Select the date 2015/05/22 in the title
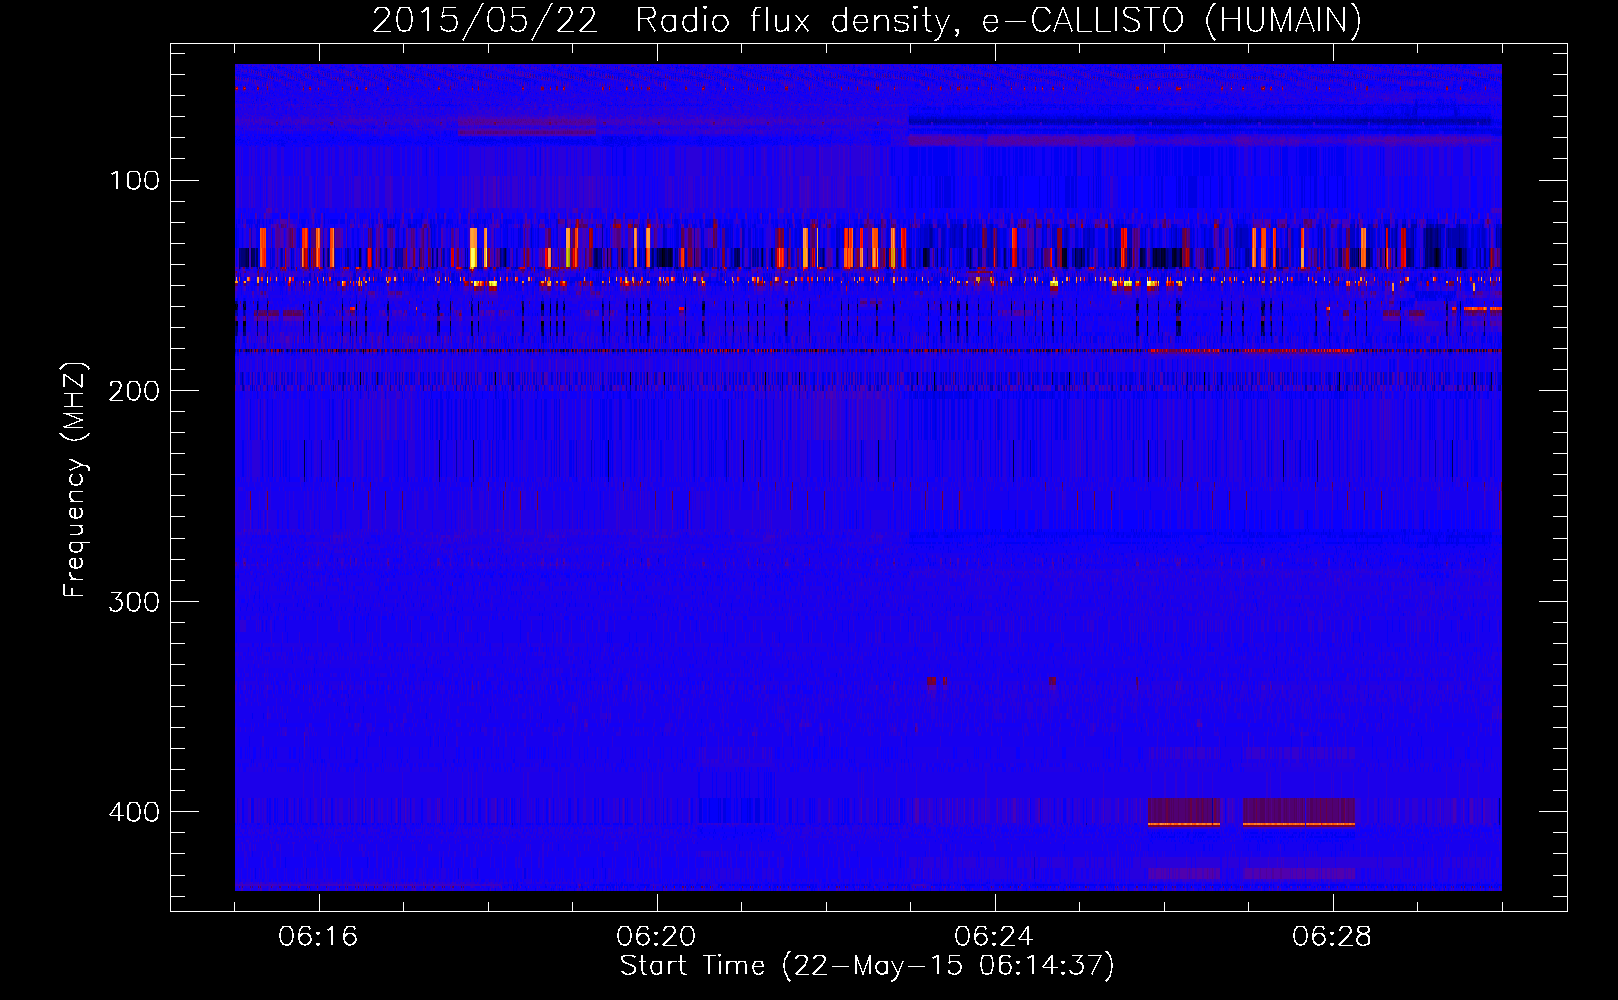 pyautogui.click(x=485, y=20)
